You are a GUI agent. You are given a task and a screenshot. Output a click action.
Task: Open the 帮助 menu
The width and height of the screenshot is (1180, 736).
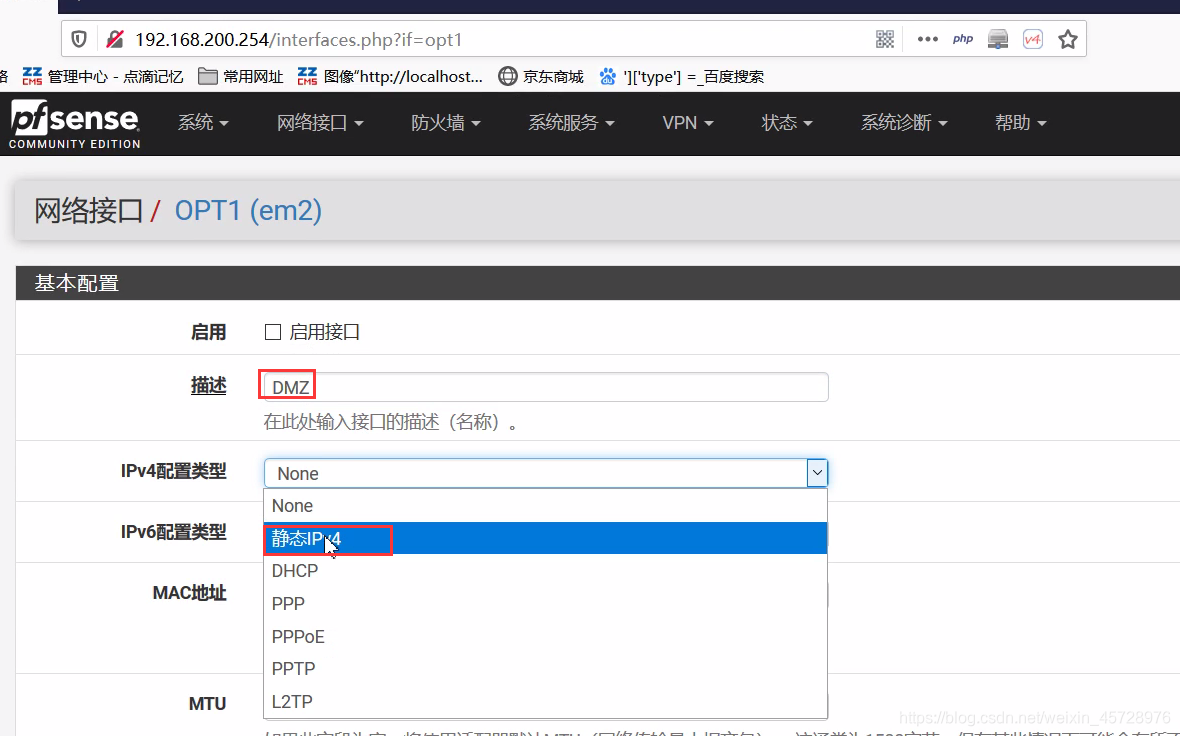tap(1020, 123)
